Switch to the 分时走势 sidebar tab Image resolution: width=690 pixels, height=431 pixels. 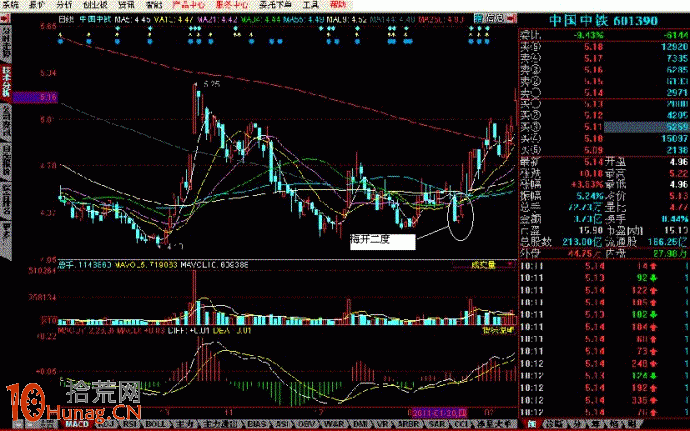click(5, 44)
